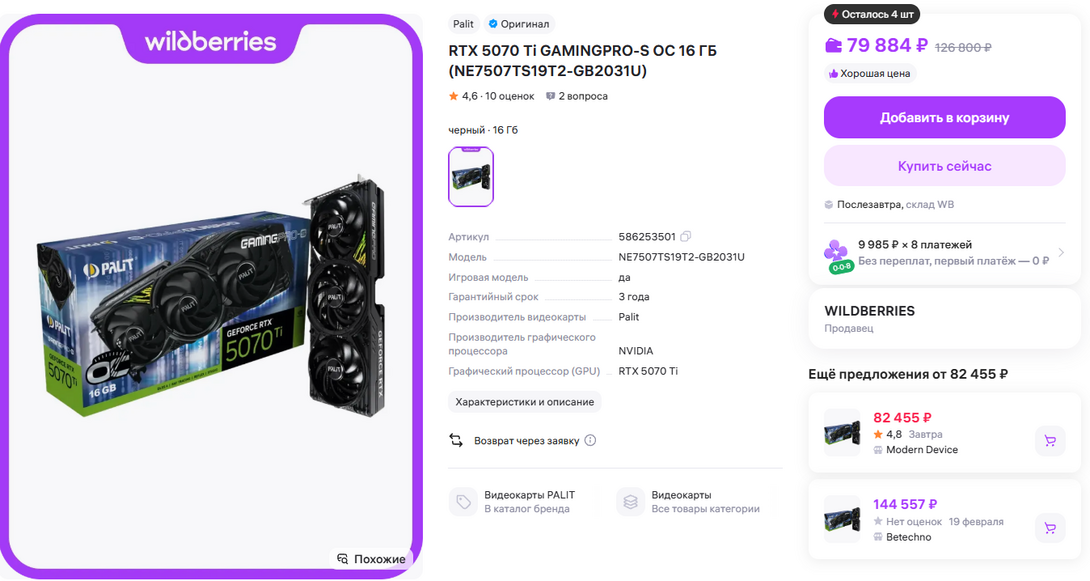Image resolution: width=1090 pixels, height=581 pixels.
Task: Open the Видеокарты PALIT brand catalog tag icon
Action: click(463, 502)
